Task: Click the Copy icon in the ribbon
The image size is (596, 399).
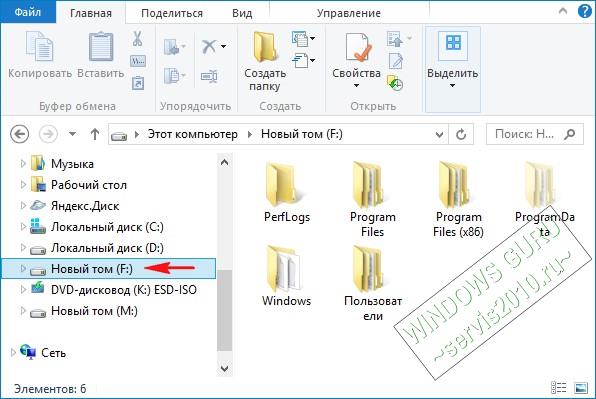Action: point(40,46)
